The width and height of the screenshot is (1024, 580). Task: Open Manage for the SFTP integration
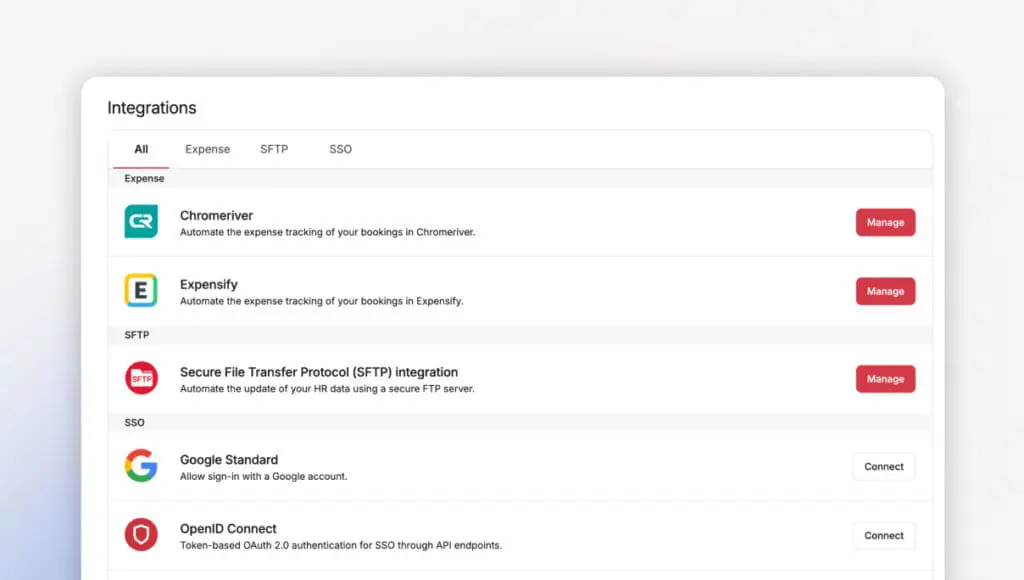885,379
